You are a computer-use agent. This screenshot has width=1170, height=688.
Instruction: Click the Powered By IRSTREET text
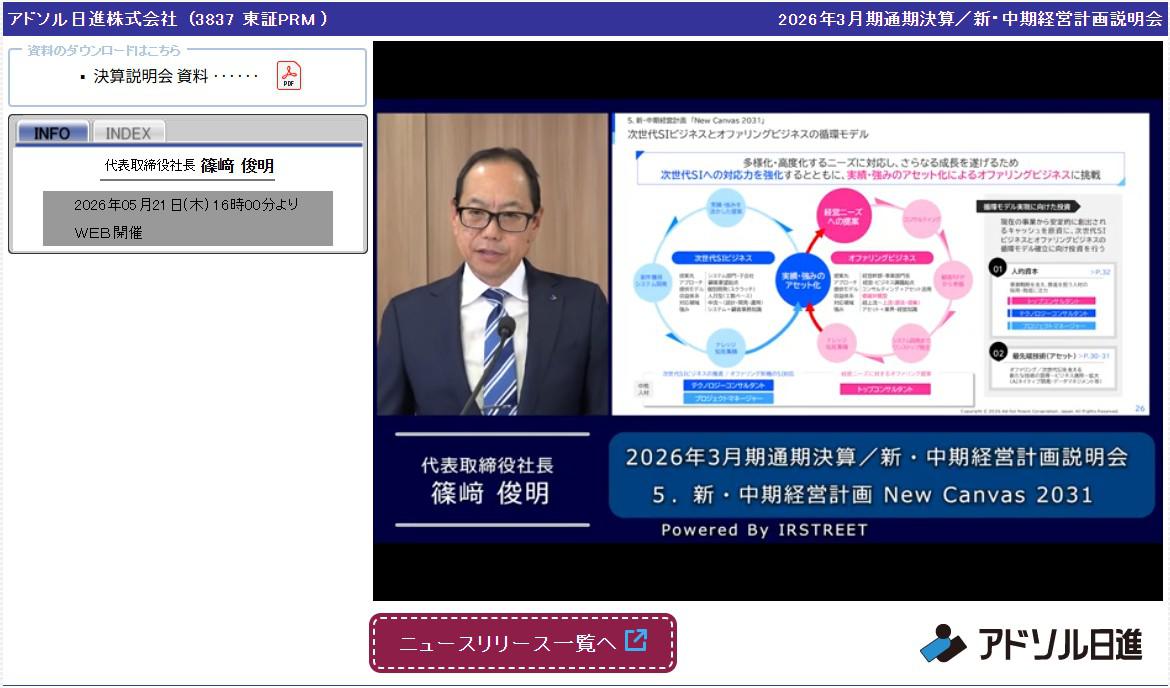(764, 530)
